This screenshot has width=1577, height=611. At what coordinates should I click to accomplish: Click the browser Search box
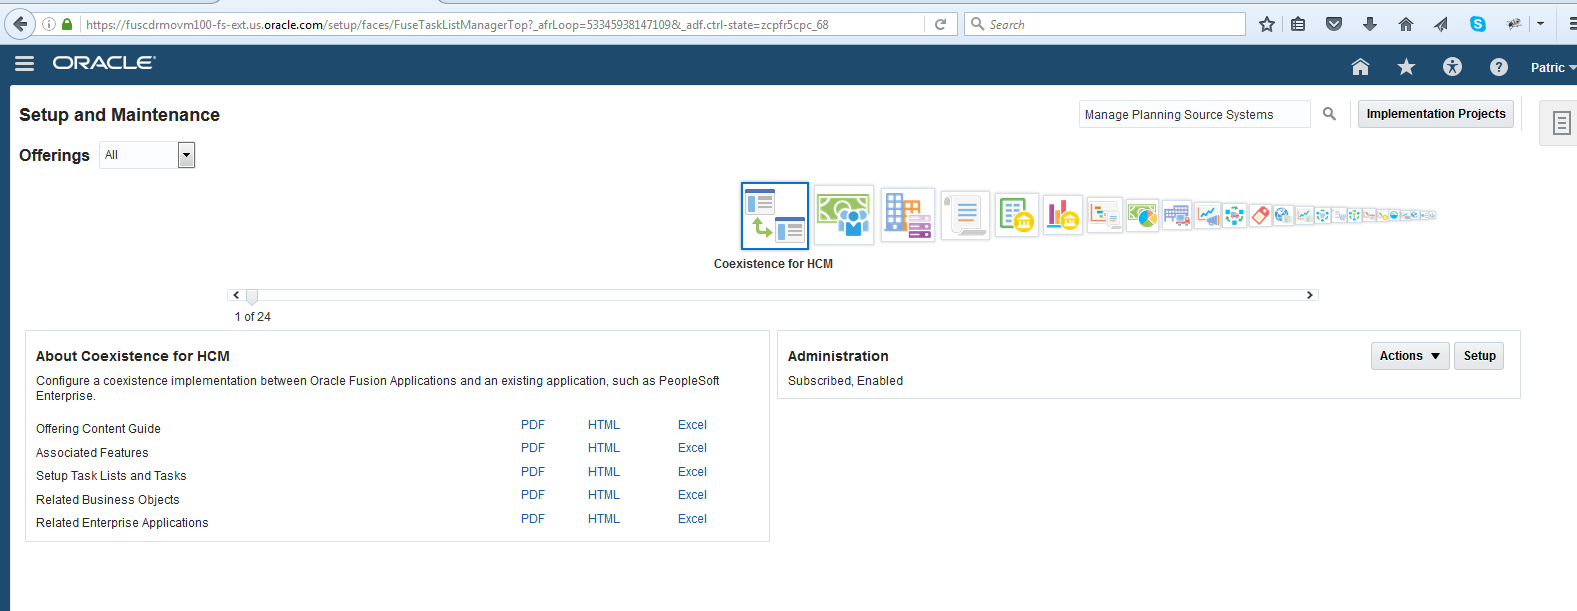click(x=1105, y=24)
